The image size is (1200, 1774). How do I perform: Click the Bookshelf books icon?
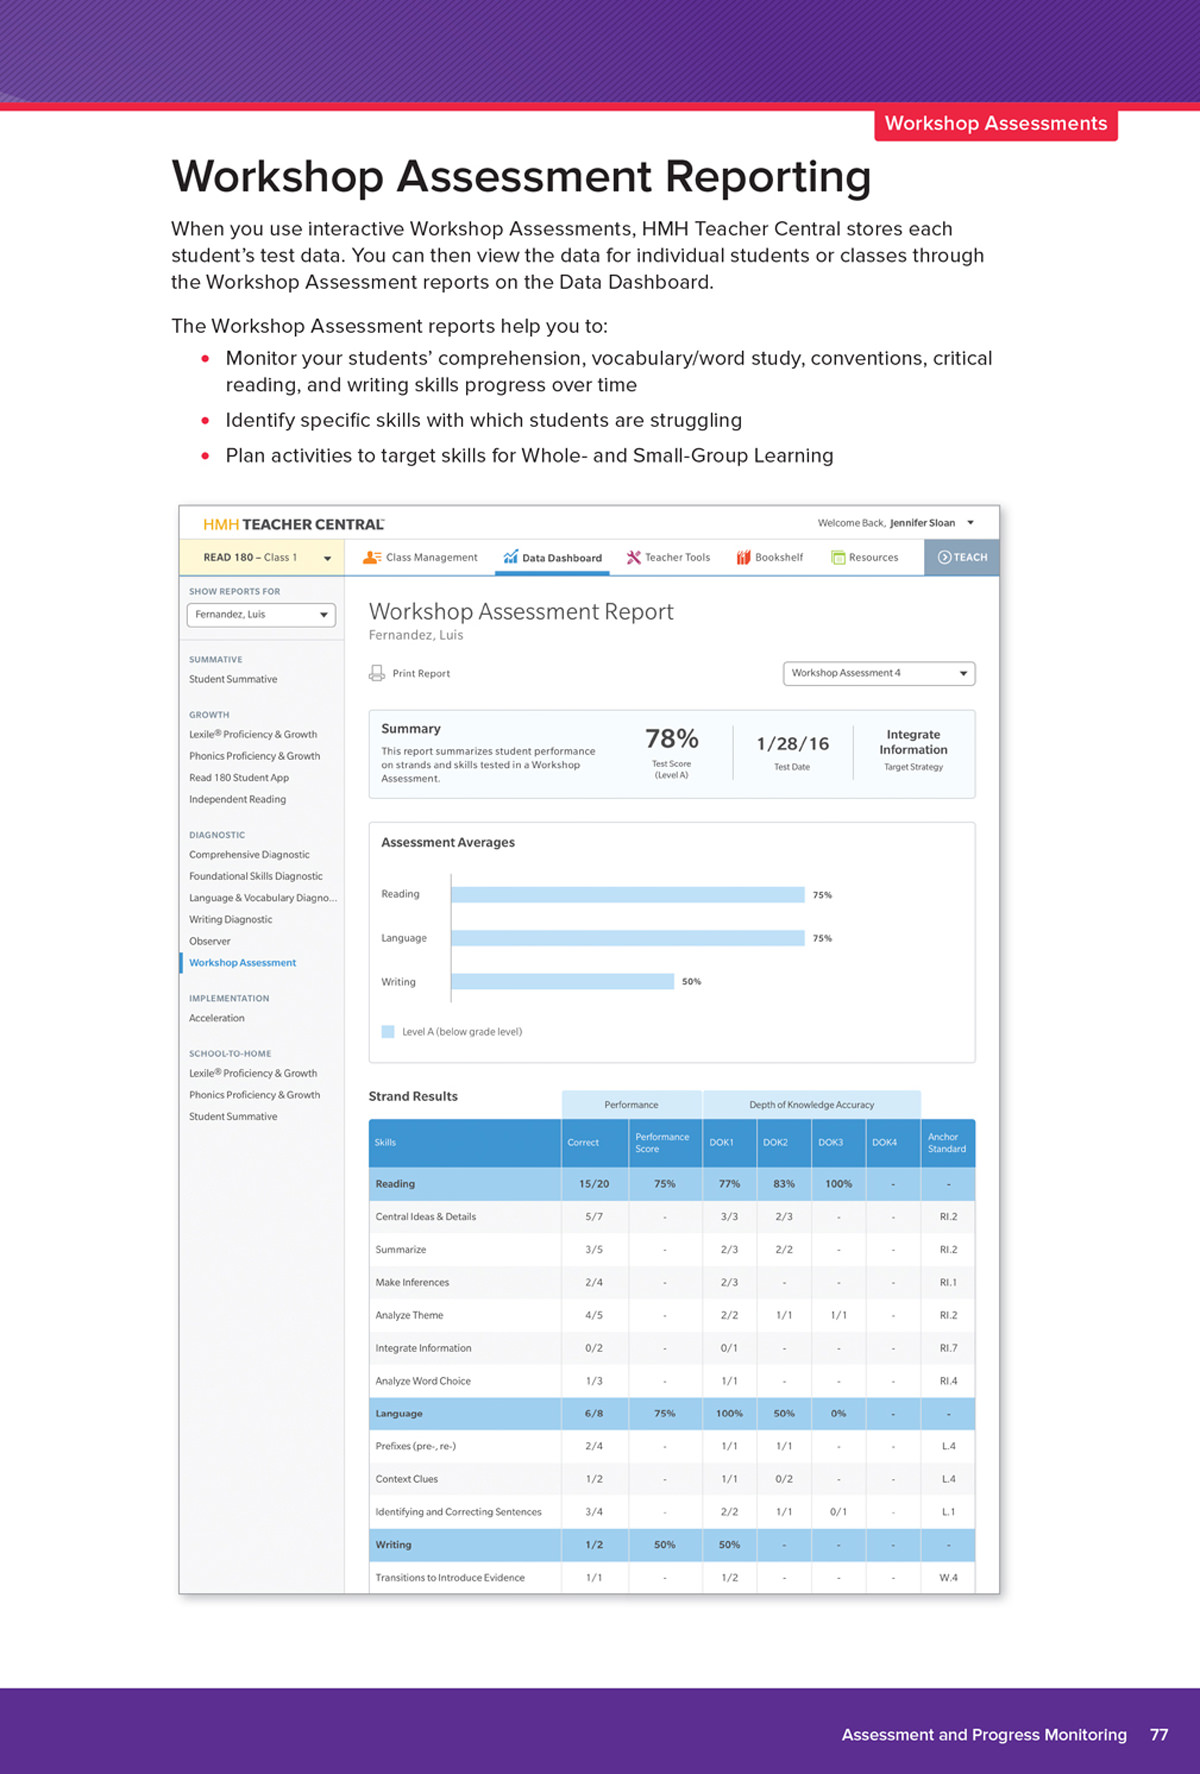tap(743, 558)
